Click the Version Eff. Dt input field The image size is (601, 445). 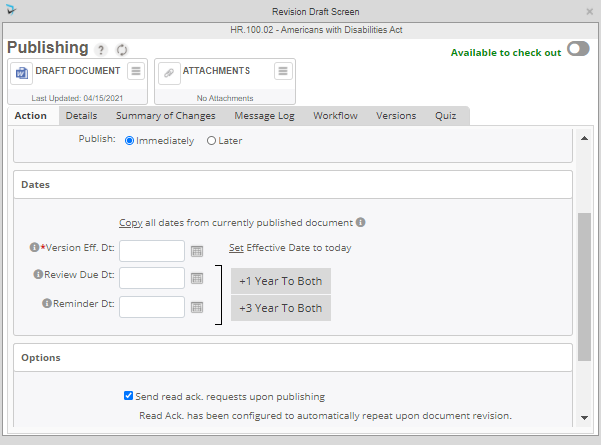pos(152,251)
